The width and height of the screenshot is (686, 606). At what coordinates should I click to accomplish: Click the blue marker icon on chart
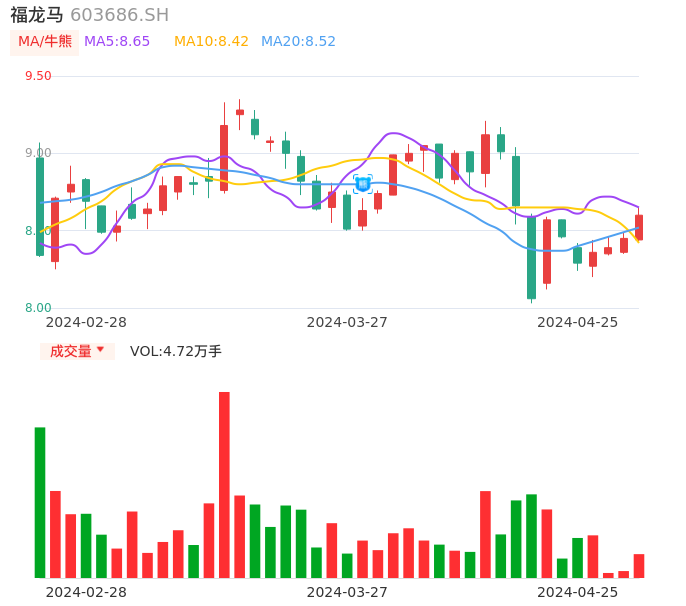pyautogui.click(x=363, y=184)
